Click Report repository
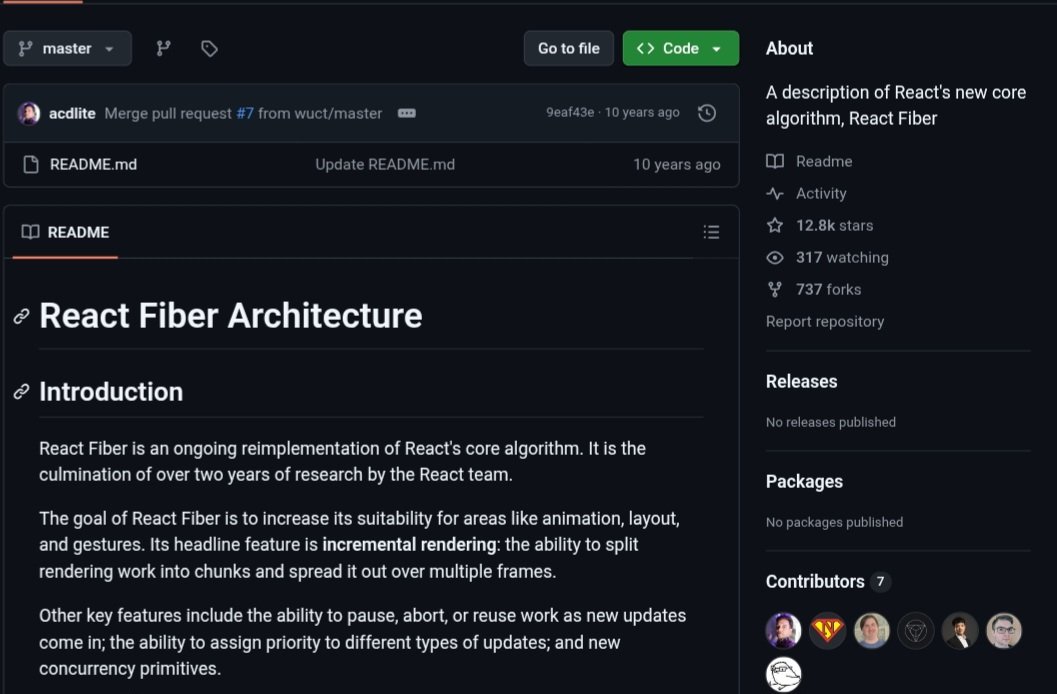This screenshot has height=694, width=1057. pos(824,321)
